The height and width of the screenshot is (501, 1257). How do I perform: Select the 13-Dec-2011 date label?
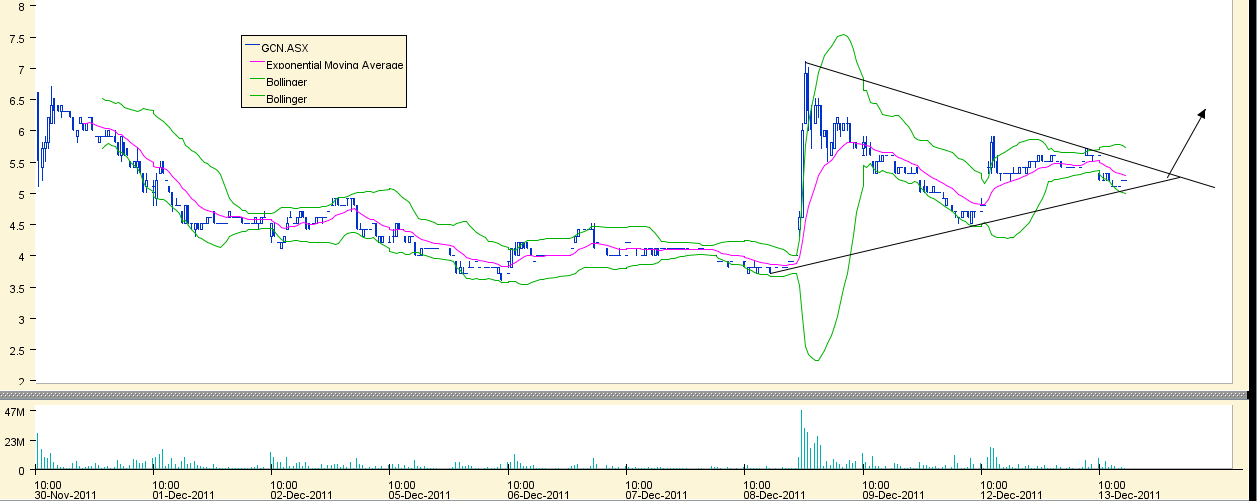coord(1130,494)
